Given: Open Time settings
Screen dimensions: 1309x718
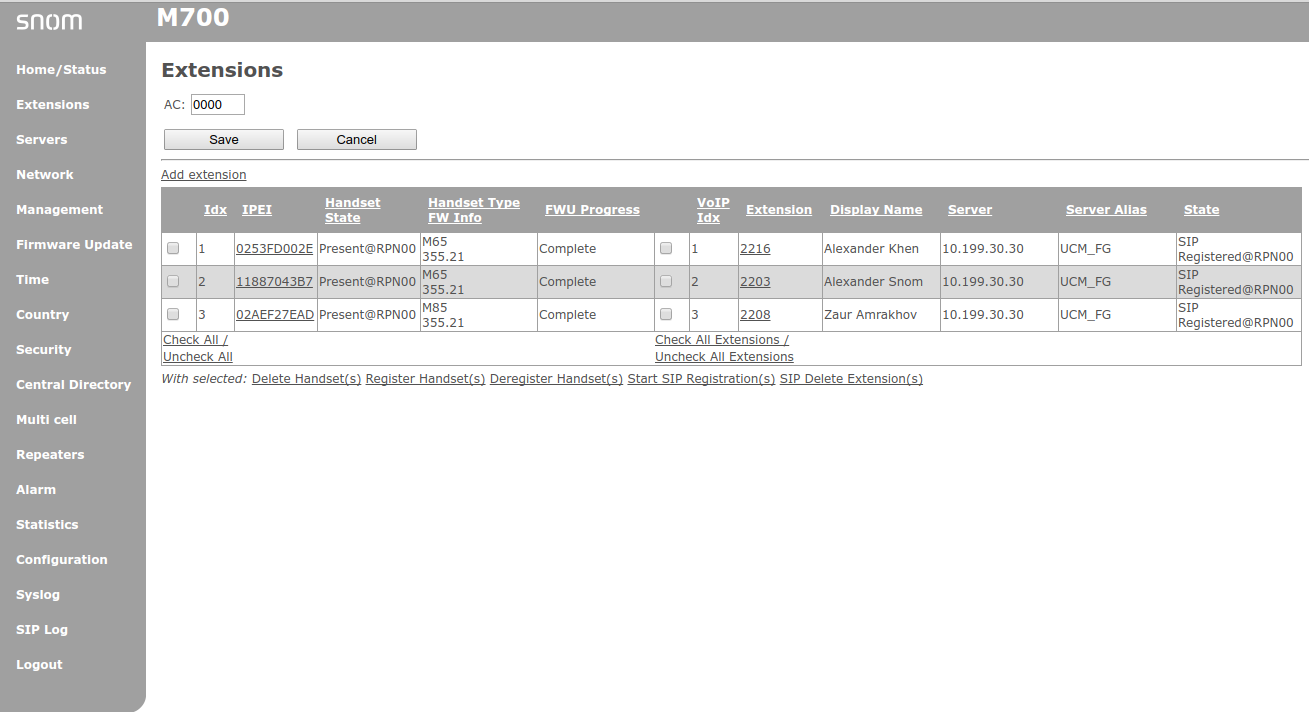Looking at the screenshot, I should coord(32,280).
